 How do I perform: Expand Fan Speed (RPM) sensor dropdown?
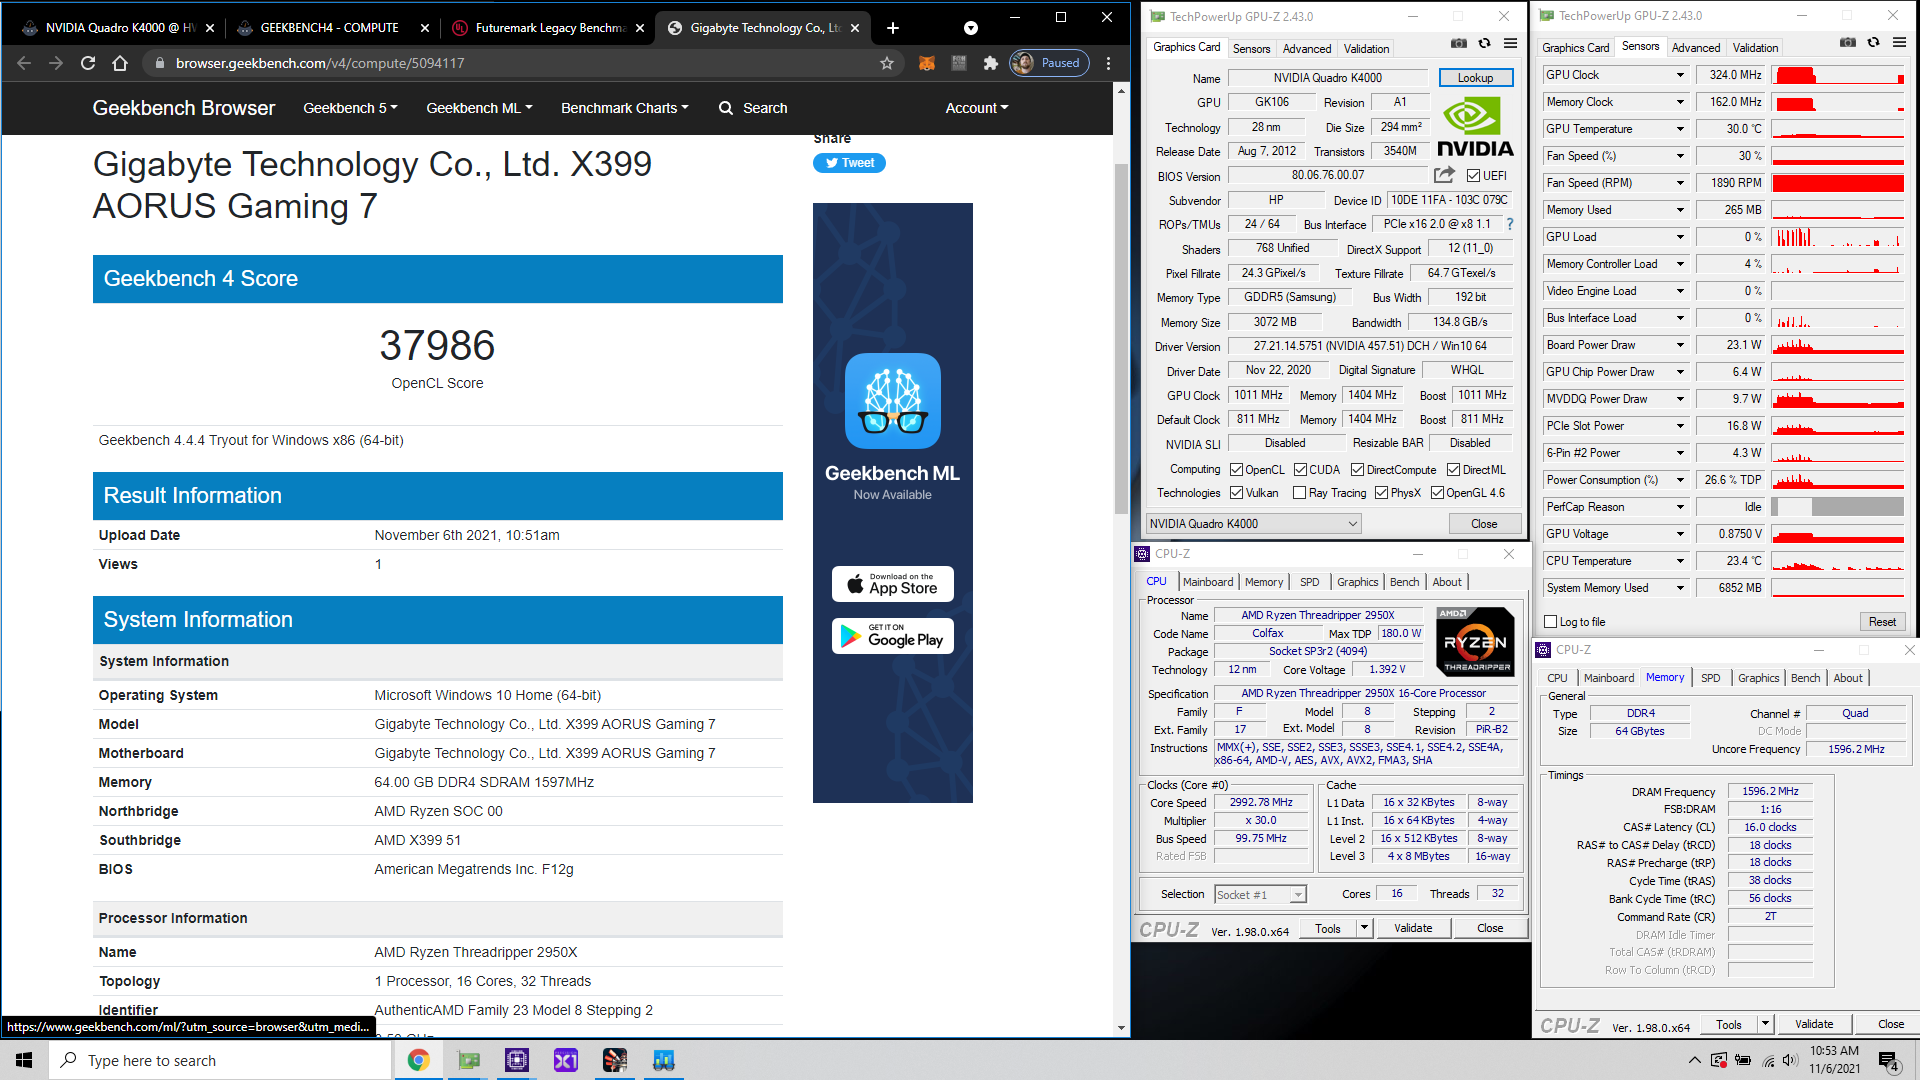[x=1680, y=183]
